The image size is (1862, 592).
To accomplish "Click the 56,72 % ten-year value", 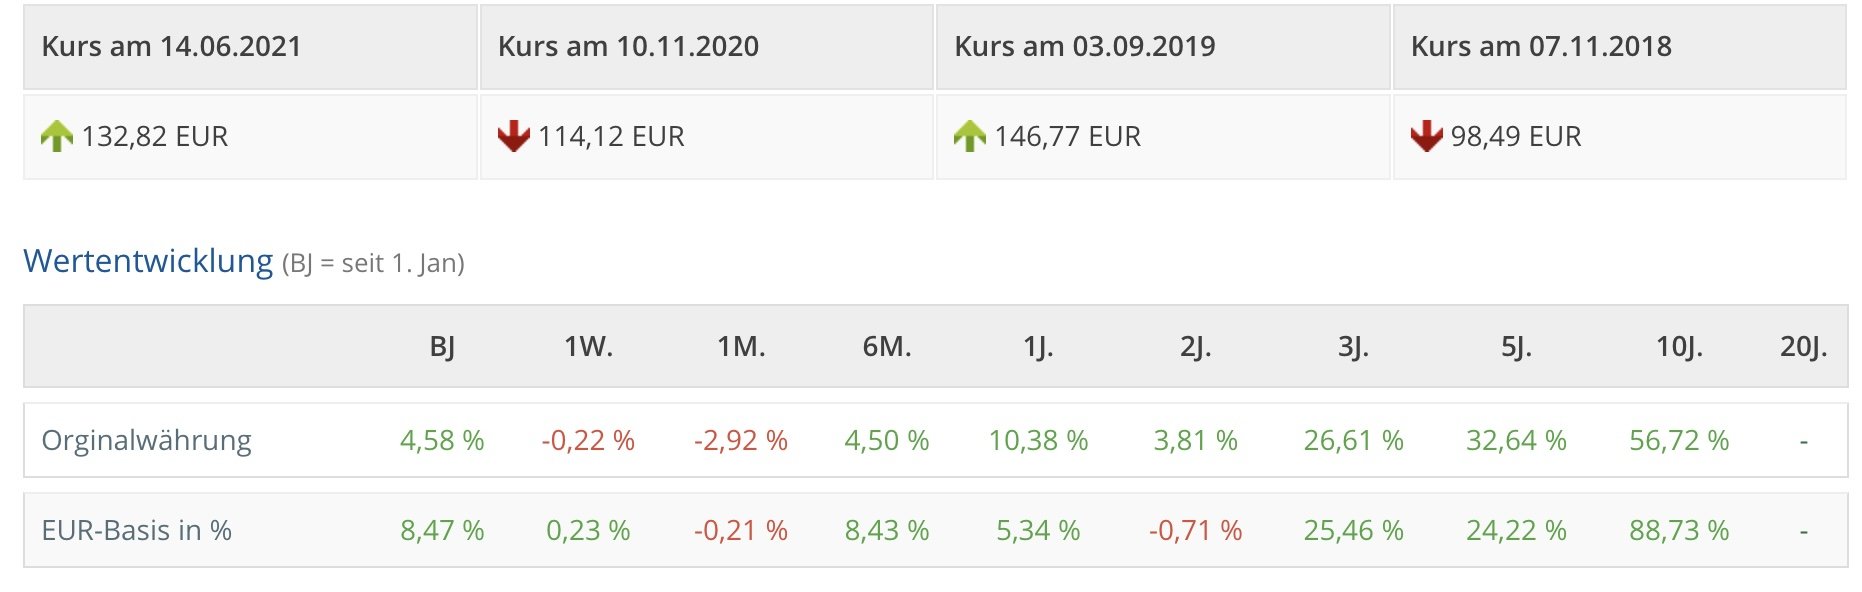I will (1678, 441).
